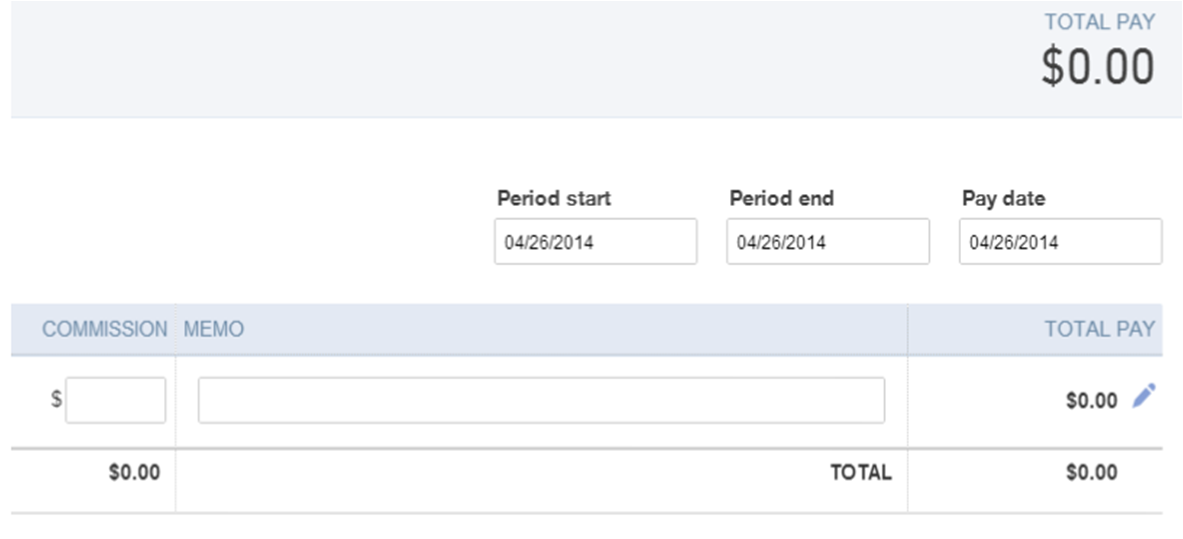Click the COMMISSION column header
This screenshot has width=1183, height=539.
[104, 329]
